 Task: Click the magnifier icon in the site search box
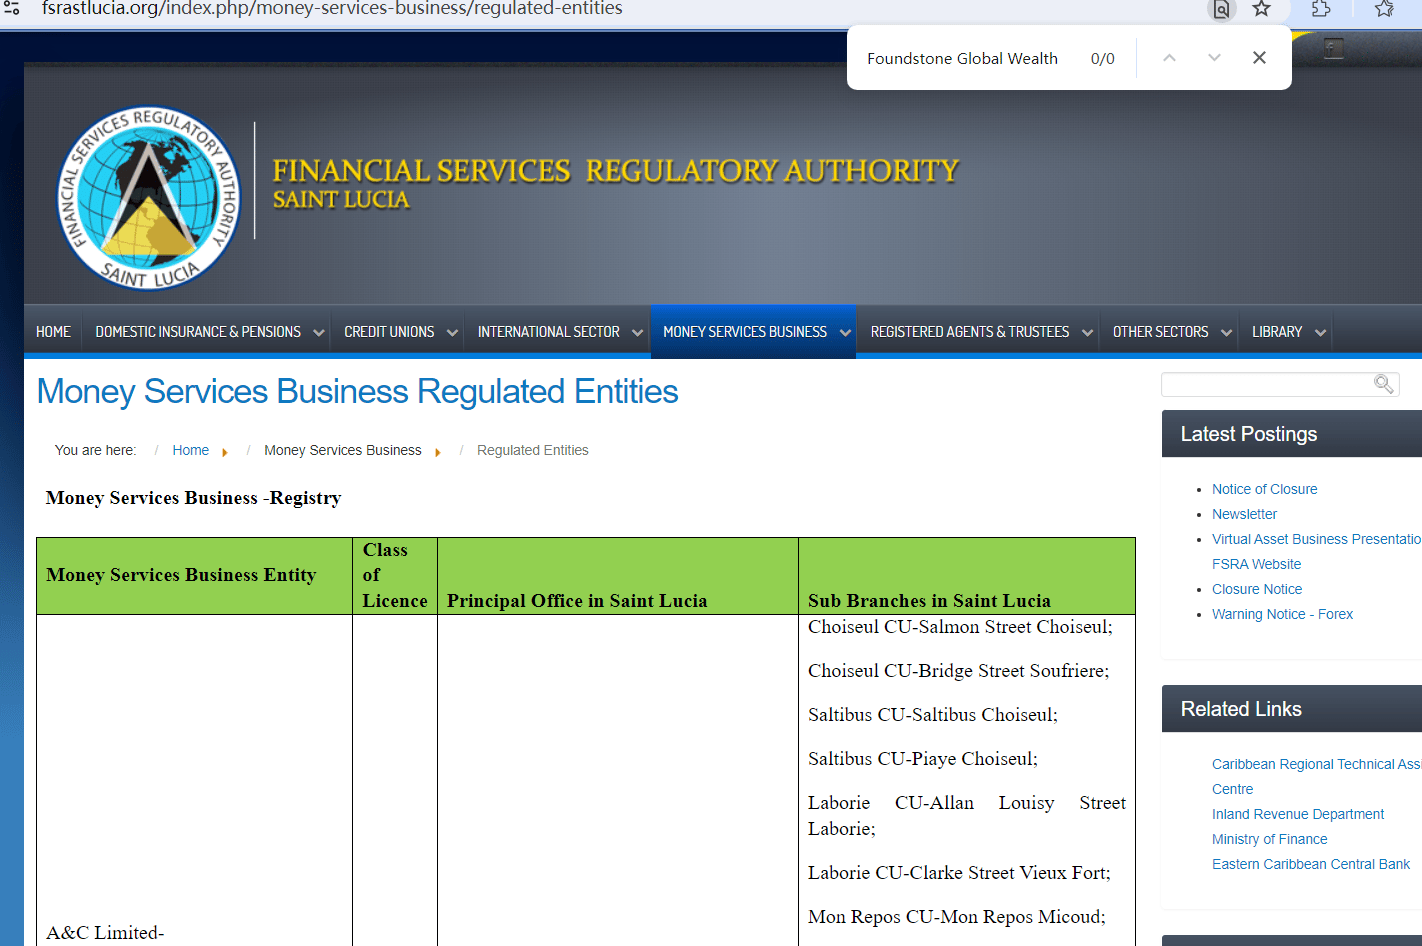(x=1384, y=384)
